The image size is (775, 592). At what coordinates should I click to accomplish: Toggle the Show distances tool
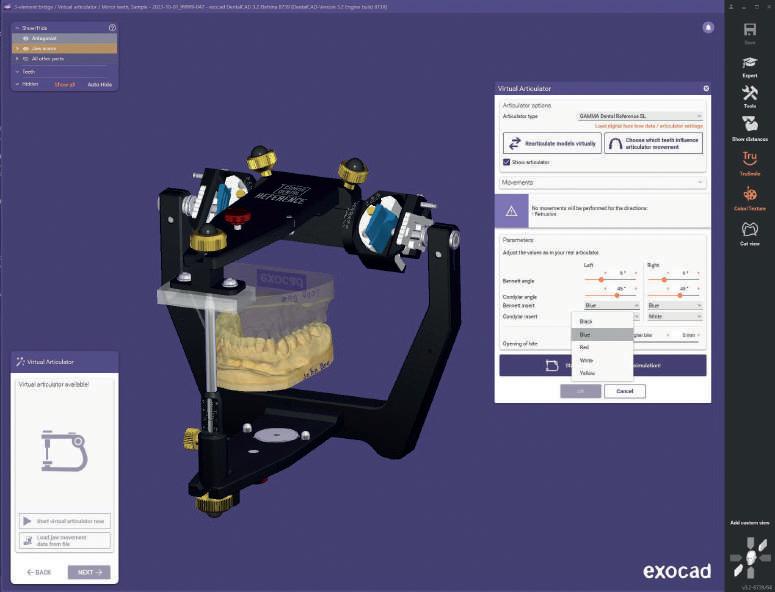[749, 124]
